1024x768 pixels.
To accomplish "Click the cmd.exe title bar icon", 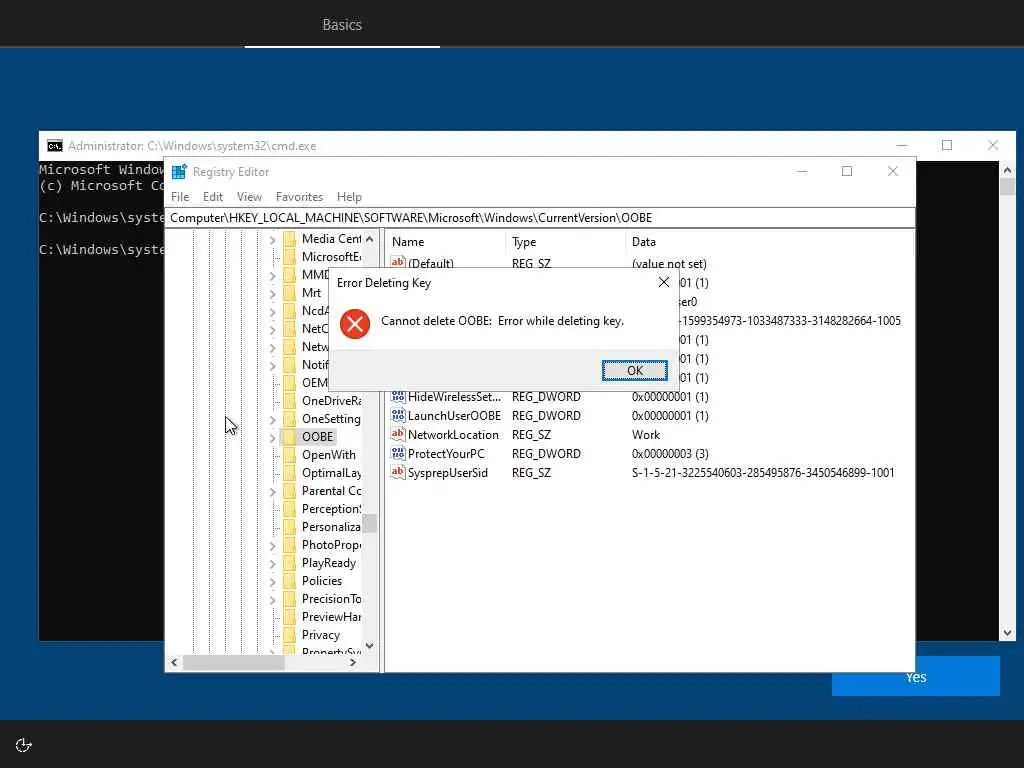I will tap(55, 146).
